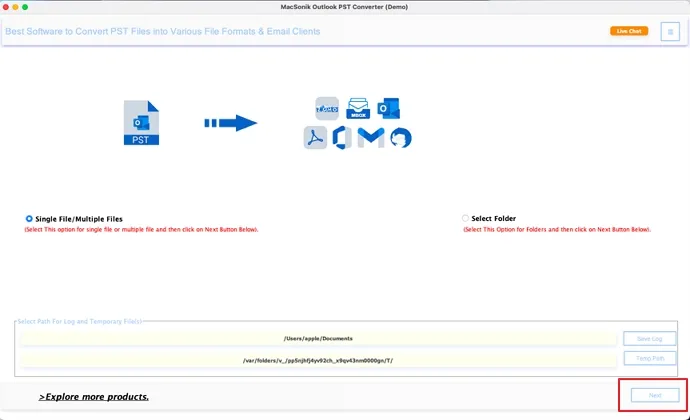Start a Live Chat session
Viewport: 690px width, 420px height.
pos(629,31)
